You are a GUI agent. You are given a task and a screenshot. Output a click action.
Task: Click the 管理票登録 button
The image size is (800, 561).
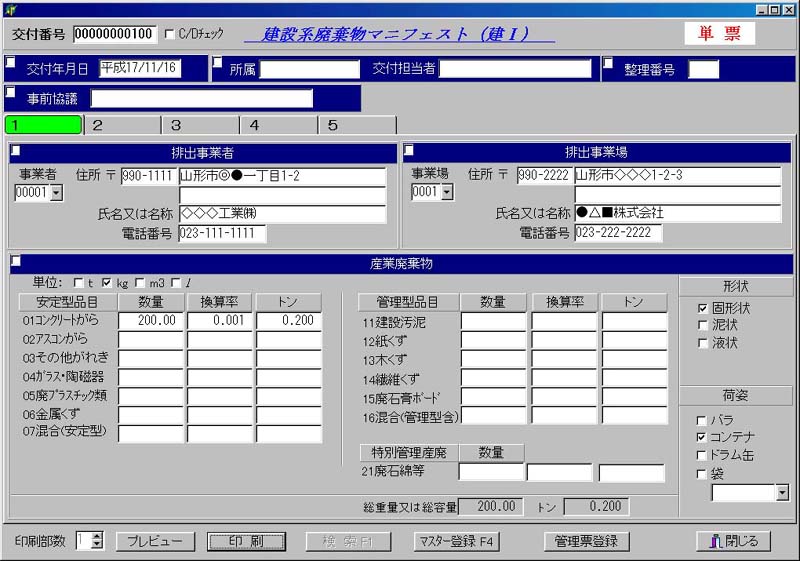(586, 542)
